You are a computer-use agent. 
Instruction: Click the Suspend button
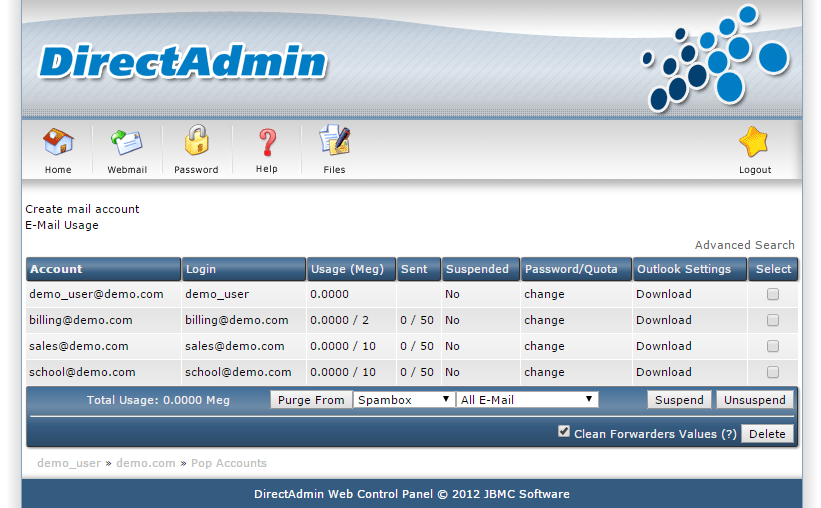(679, 400)
